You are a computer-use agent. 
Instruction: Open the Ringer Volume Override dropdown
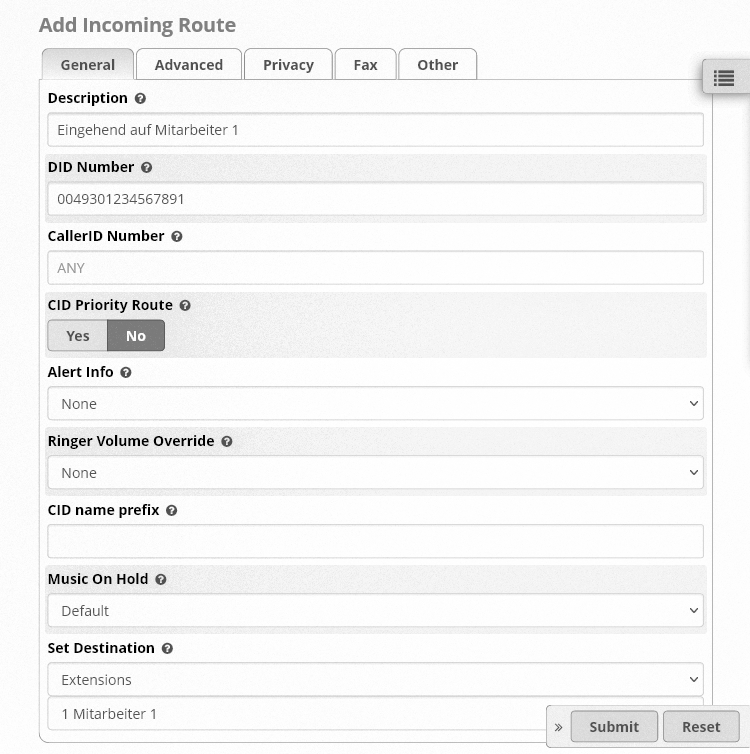click(375, 473)
